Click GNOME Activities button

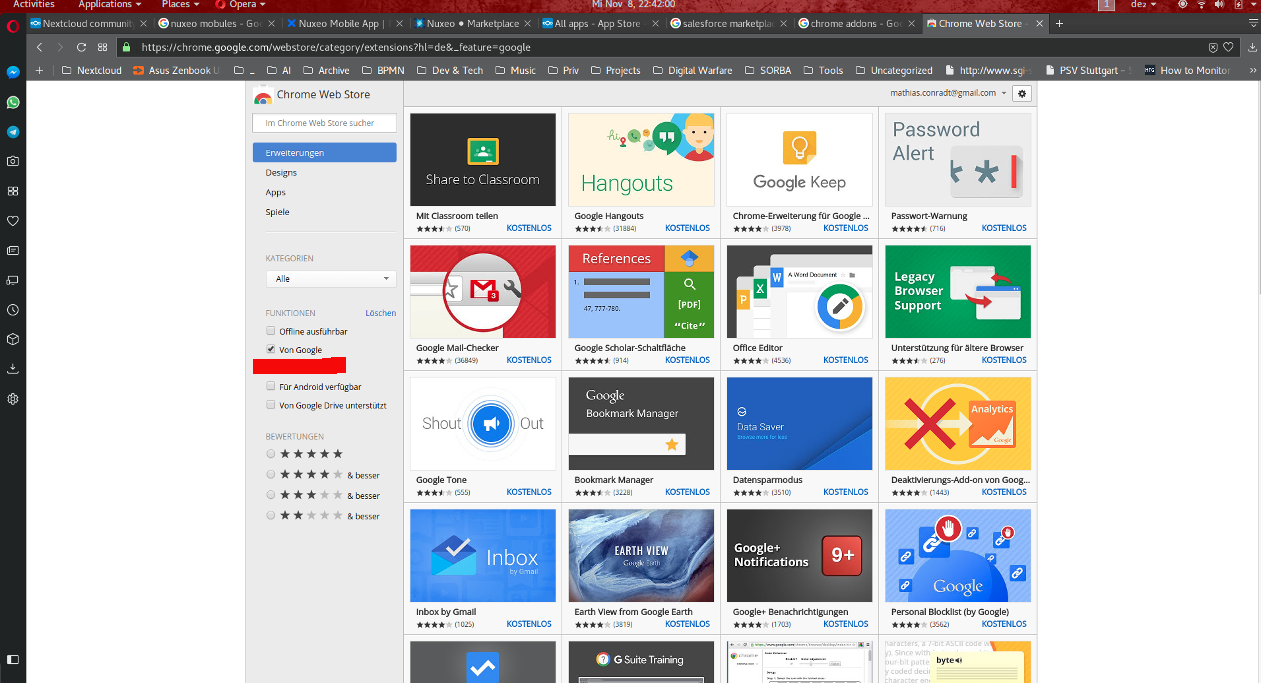34,5
